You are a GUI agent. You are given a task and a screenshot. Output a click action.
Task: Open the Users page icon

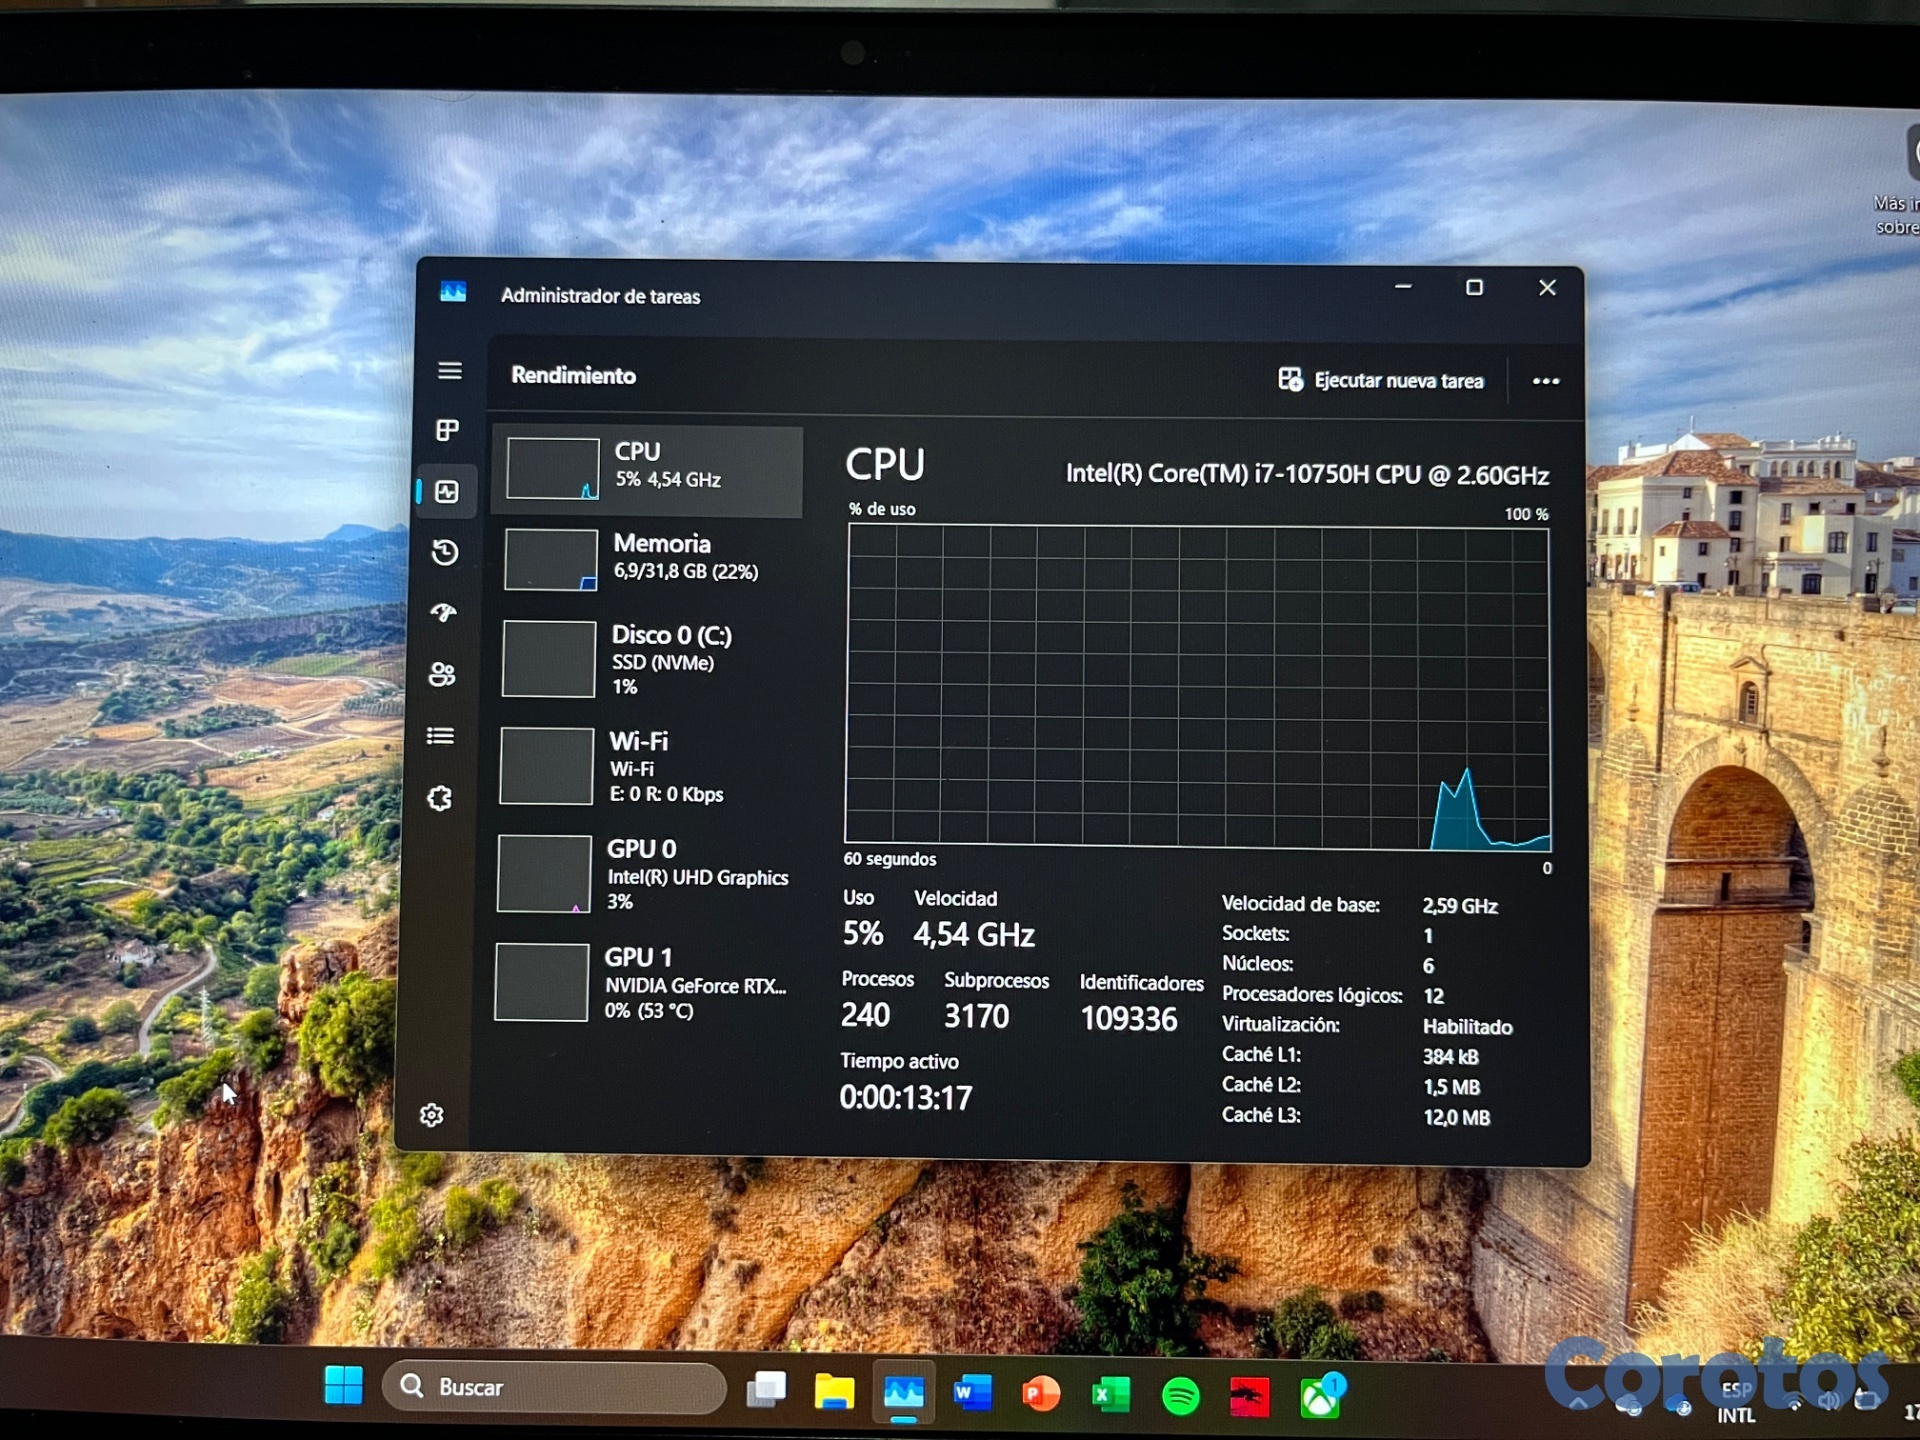click(x=442, y=674)
